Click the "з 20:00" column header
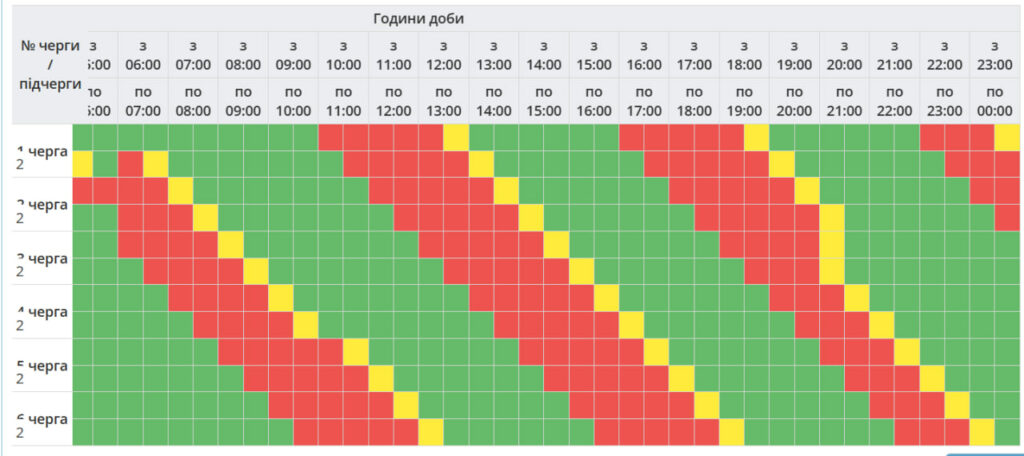This screenshot has width=1024, height=456. (x=844, y=55)
